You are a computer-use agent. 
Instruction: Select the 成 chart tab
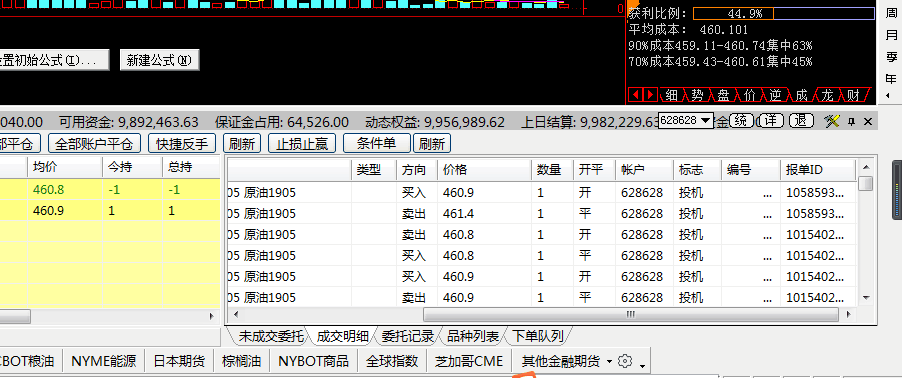[801, 95]
